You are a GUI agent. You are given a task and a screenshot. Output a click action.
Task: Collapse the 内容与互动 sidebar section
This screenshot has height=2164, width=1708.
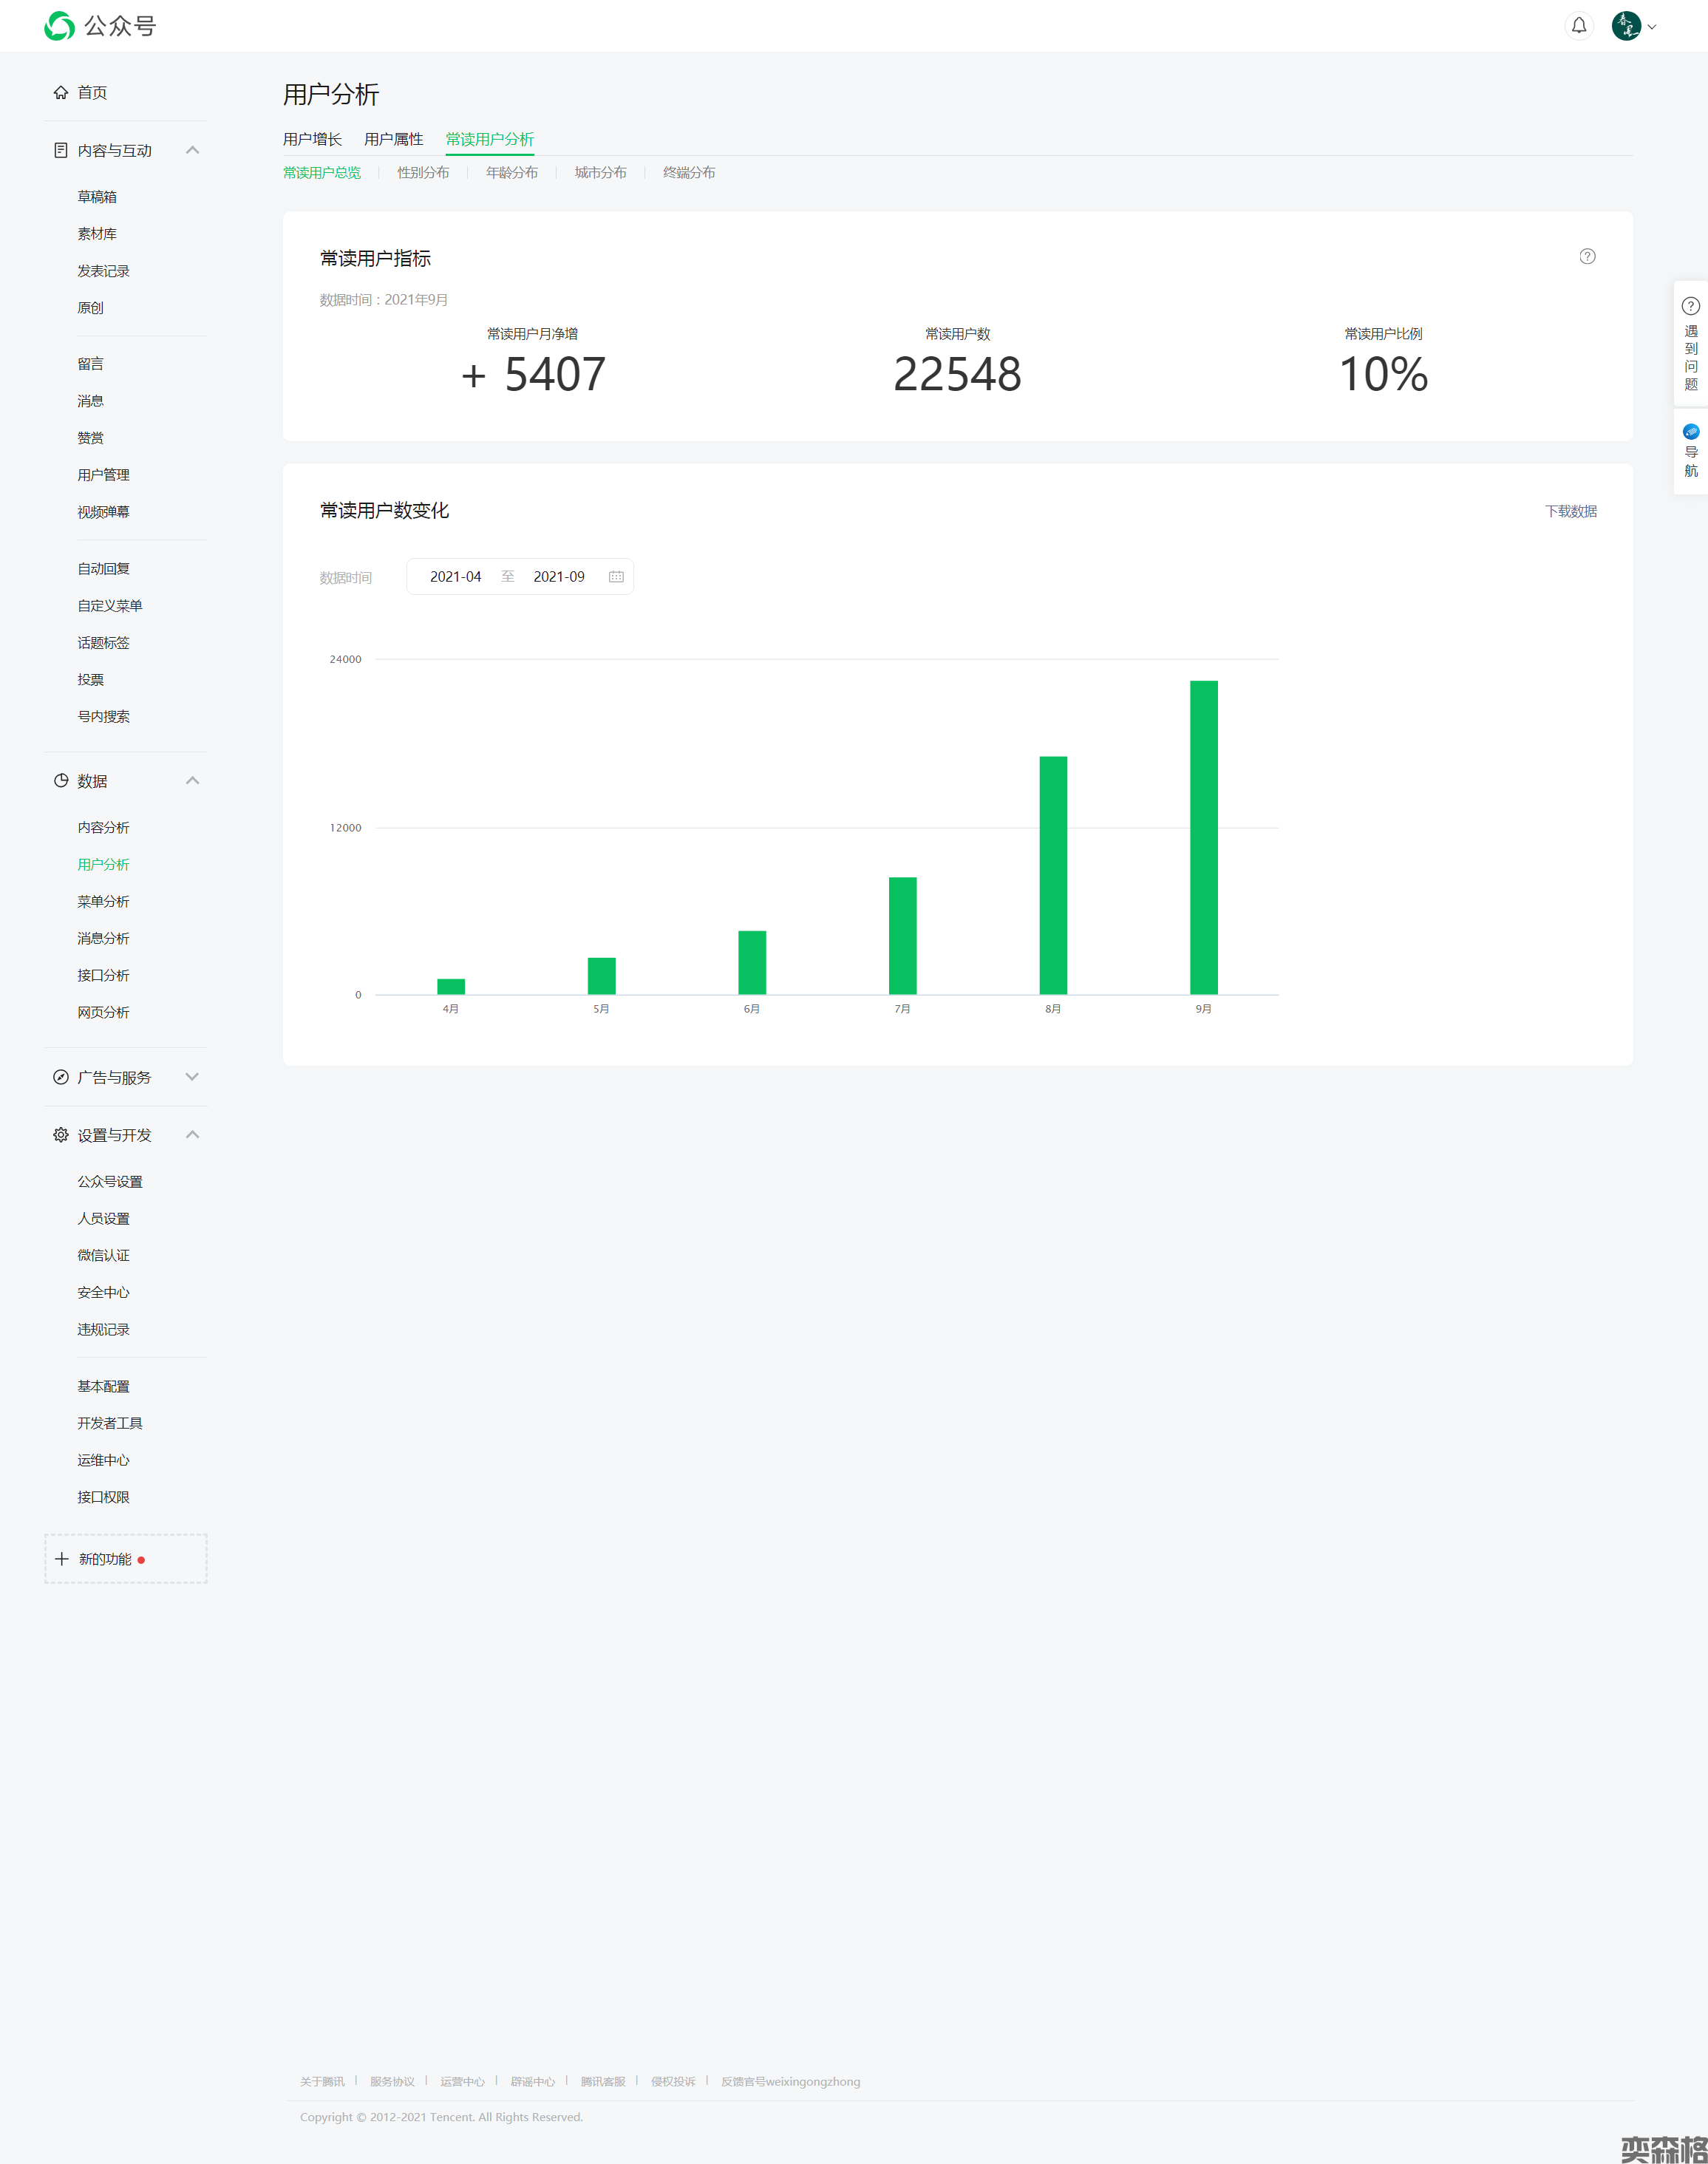coord(192,151)
